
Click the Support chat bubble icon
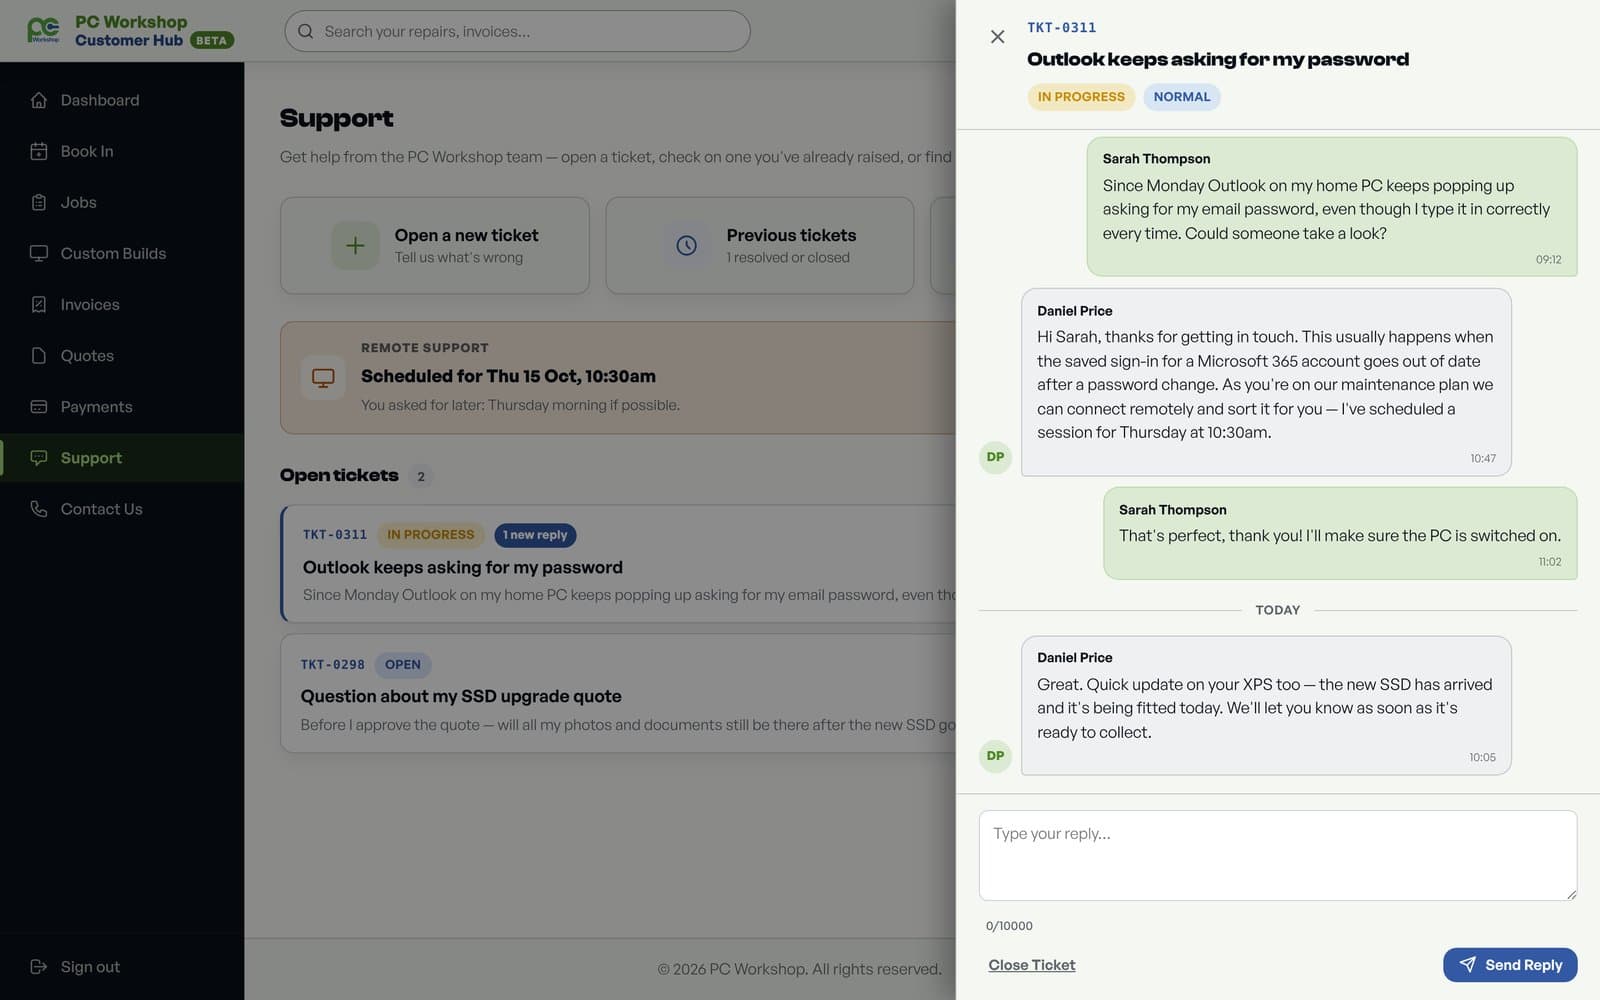click(39, 457)
